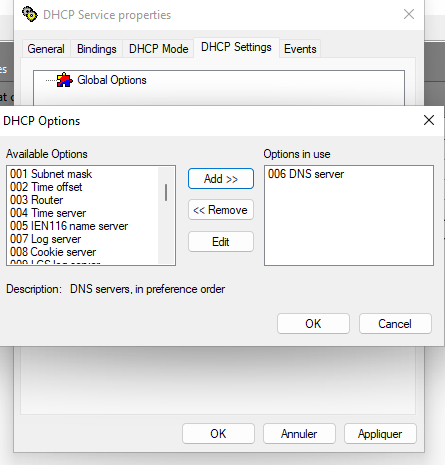This screenshot has width=445, height=465.
Task: Click the Edit button
Action: click(221, 242)
